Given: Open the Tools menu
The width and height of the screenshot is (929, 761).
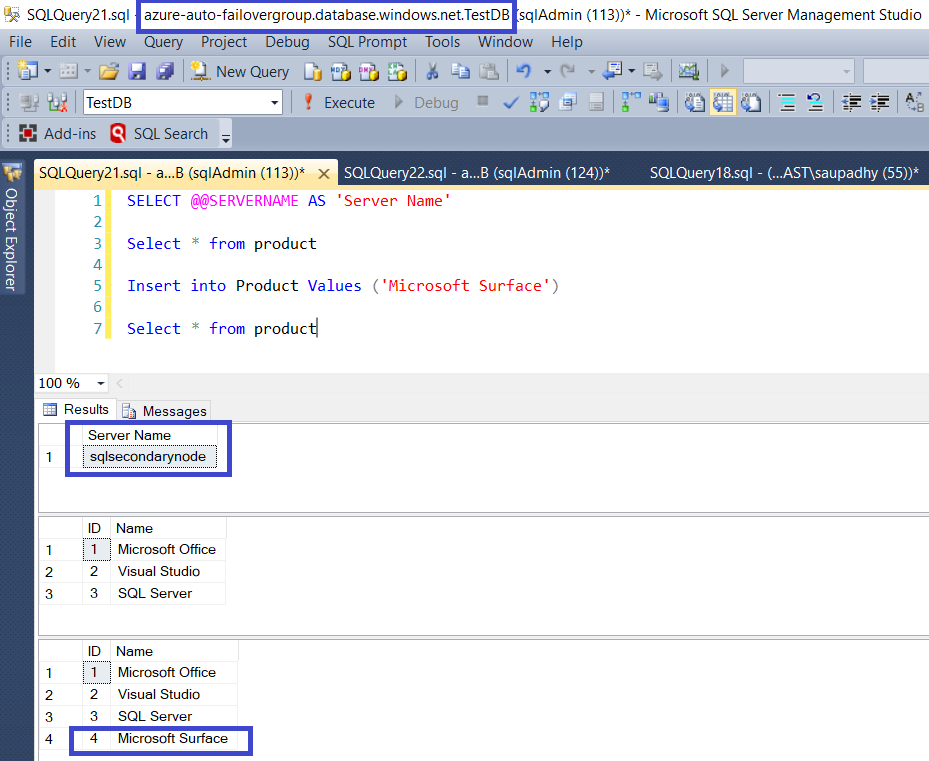Looking at the screenshot, I should (442, 42).
